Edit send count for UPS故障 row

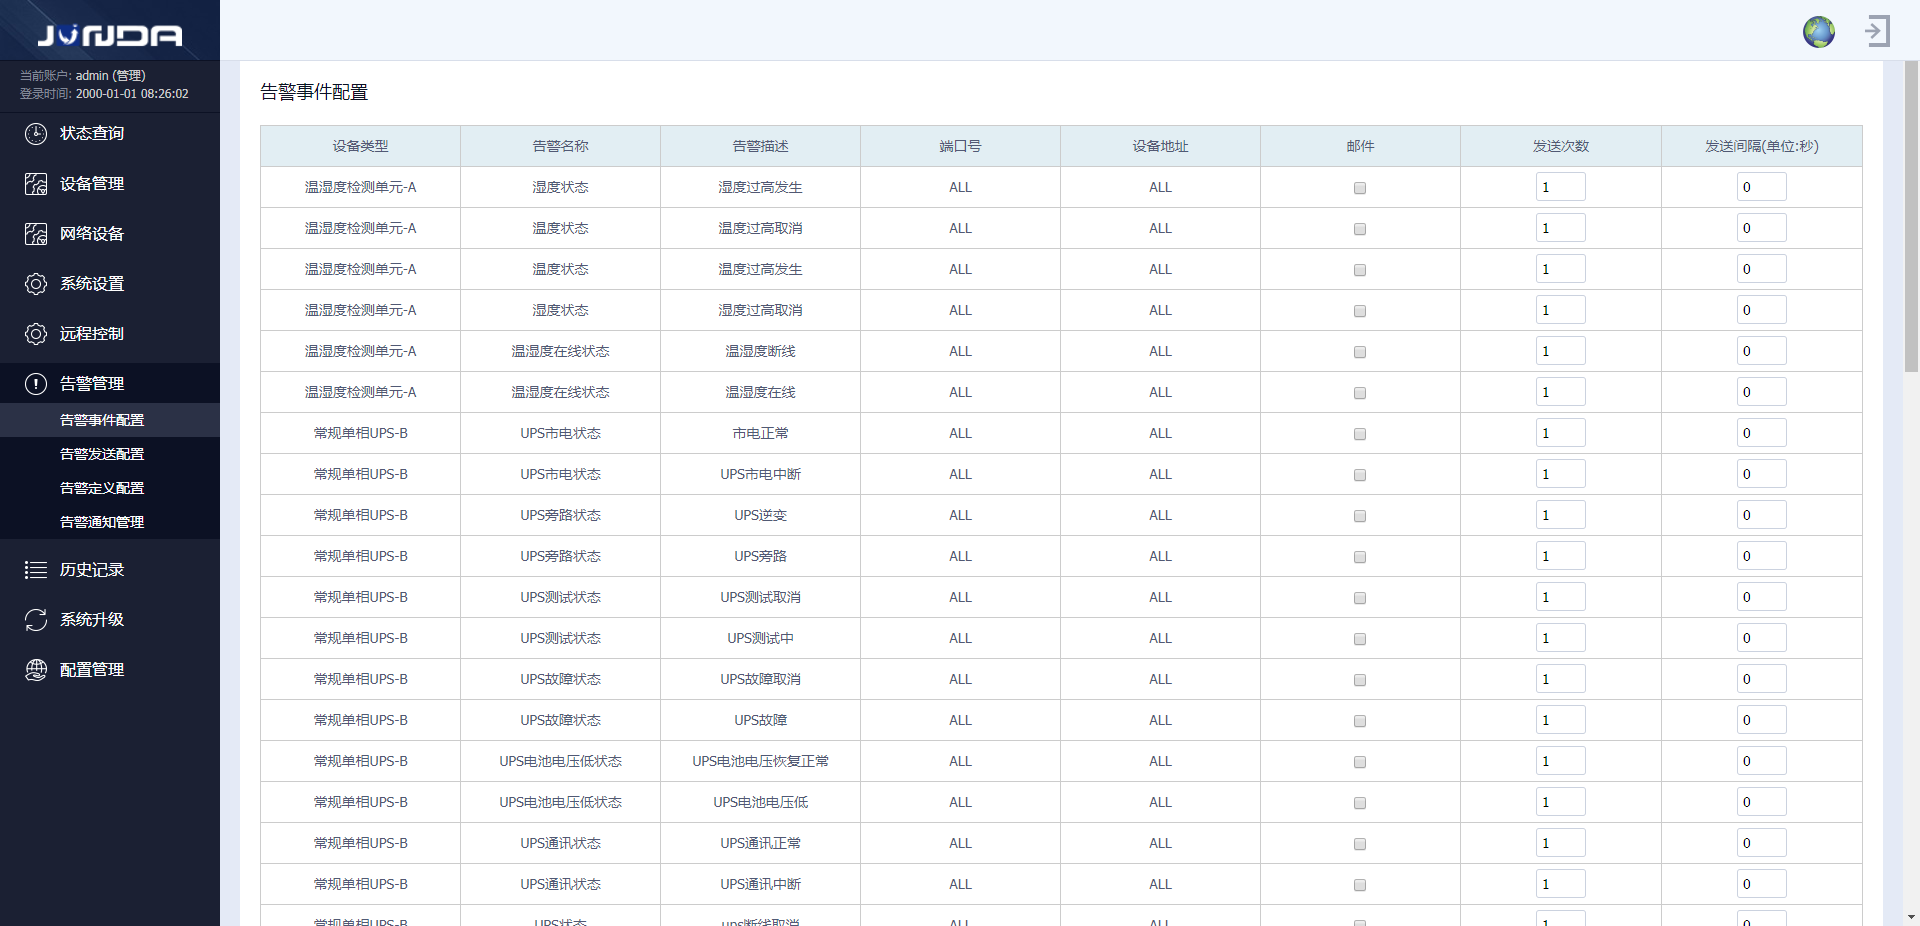tap(1561, 720)
